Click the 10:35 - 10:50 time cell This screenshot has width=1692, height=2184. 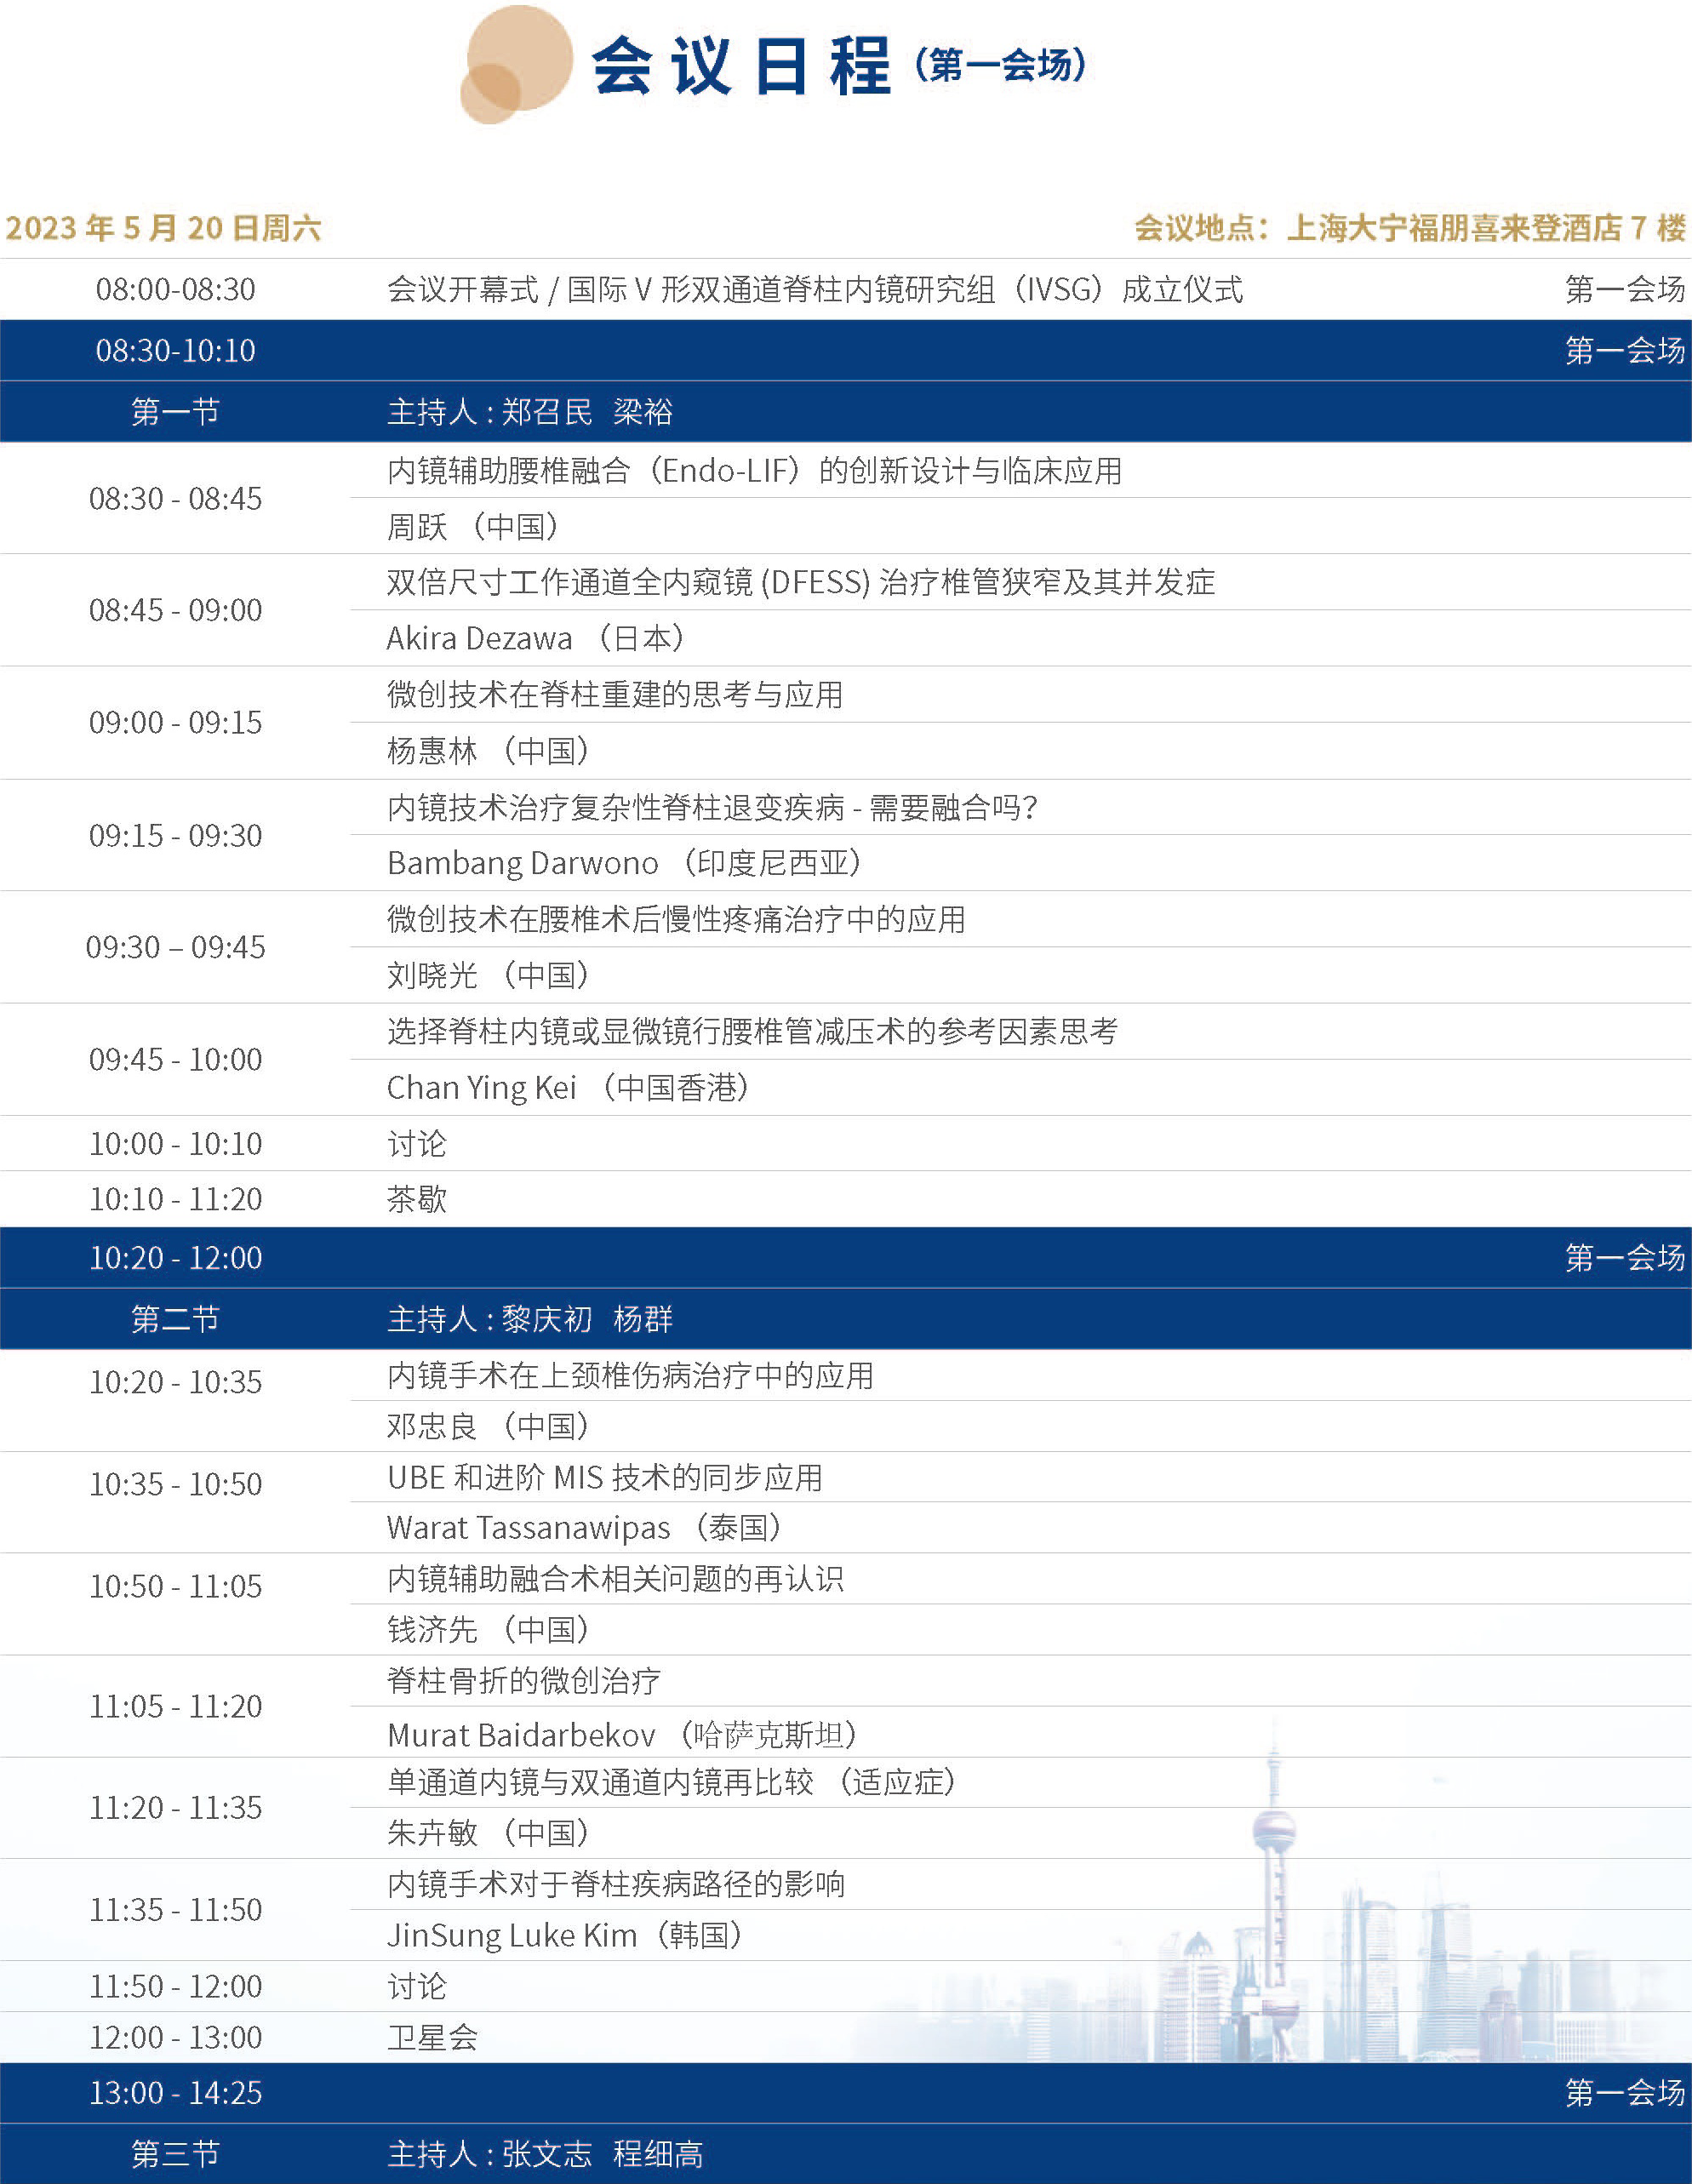click(x=176, y=1484)
